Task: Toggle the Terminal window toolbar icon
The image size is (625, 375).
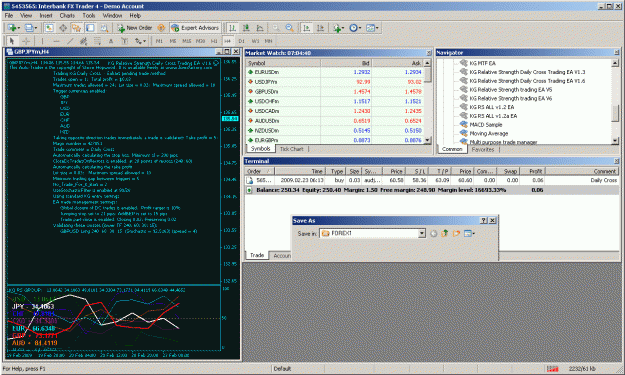Action: click(90, 28)
